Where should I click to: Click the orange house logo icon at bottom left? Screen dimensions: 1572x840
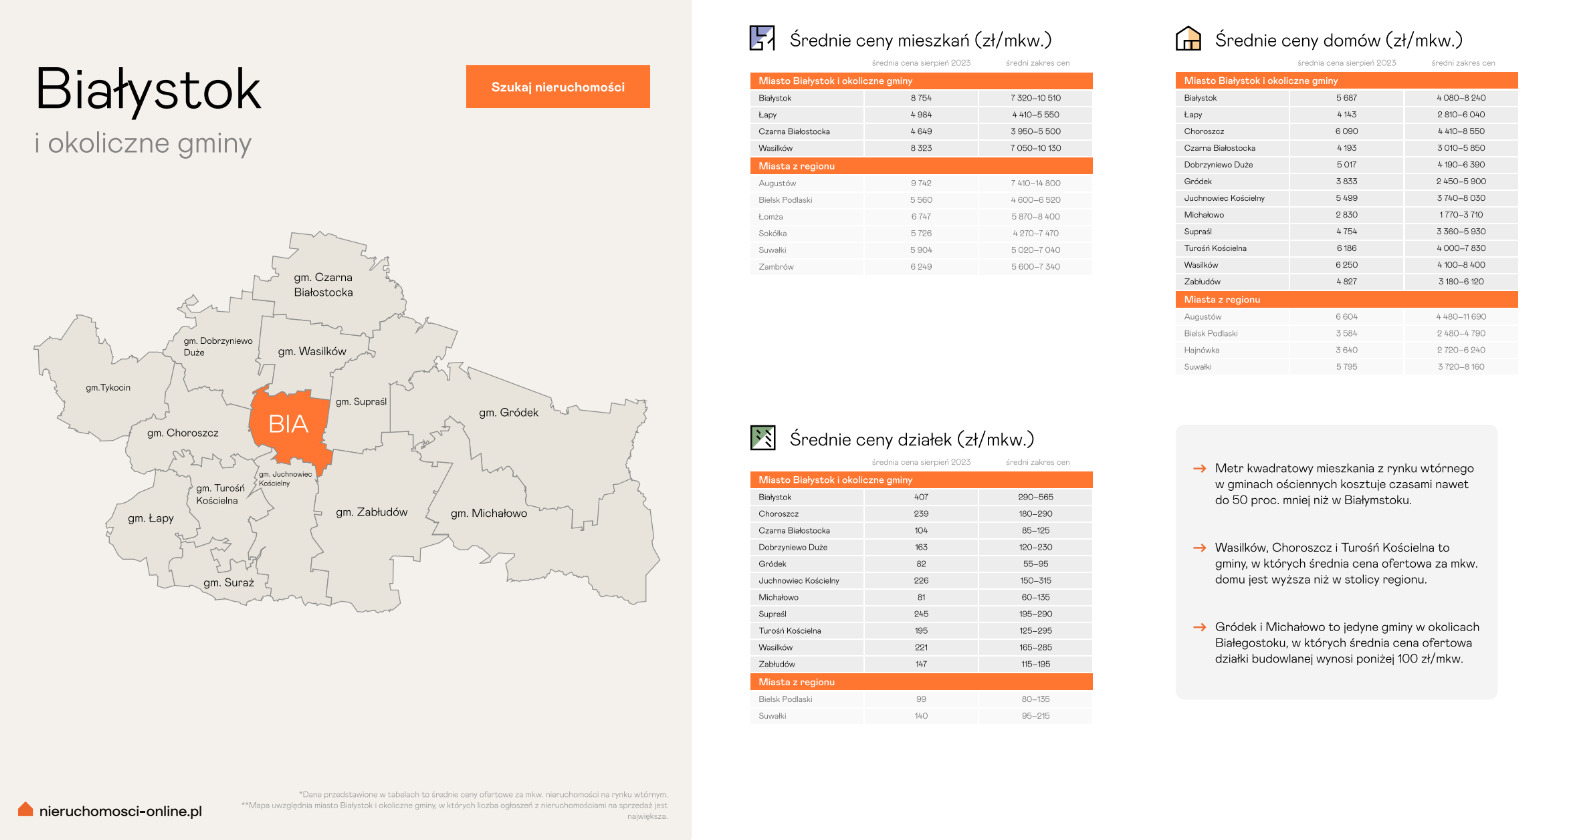26,809
